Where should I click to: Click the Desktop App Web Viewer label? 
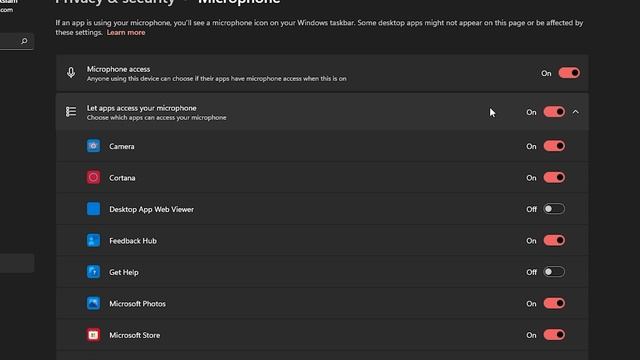[151, 209]
